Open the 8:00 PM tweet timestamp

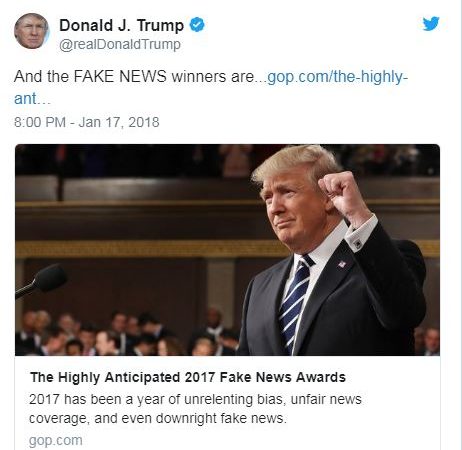click(x=40, y=122)
